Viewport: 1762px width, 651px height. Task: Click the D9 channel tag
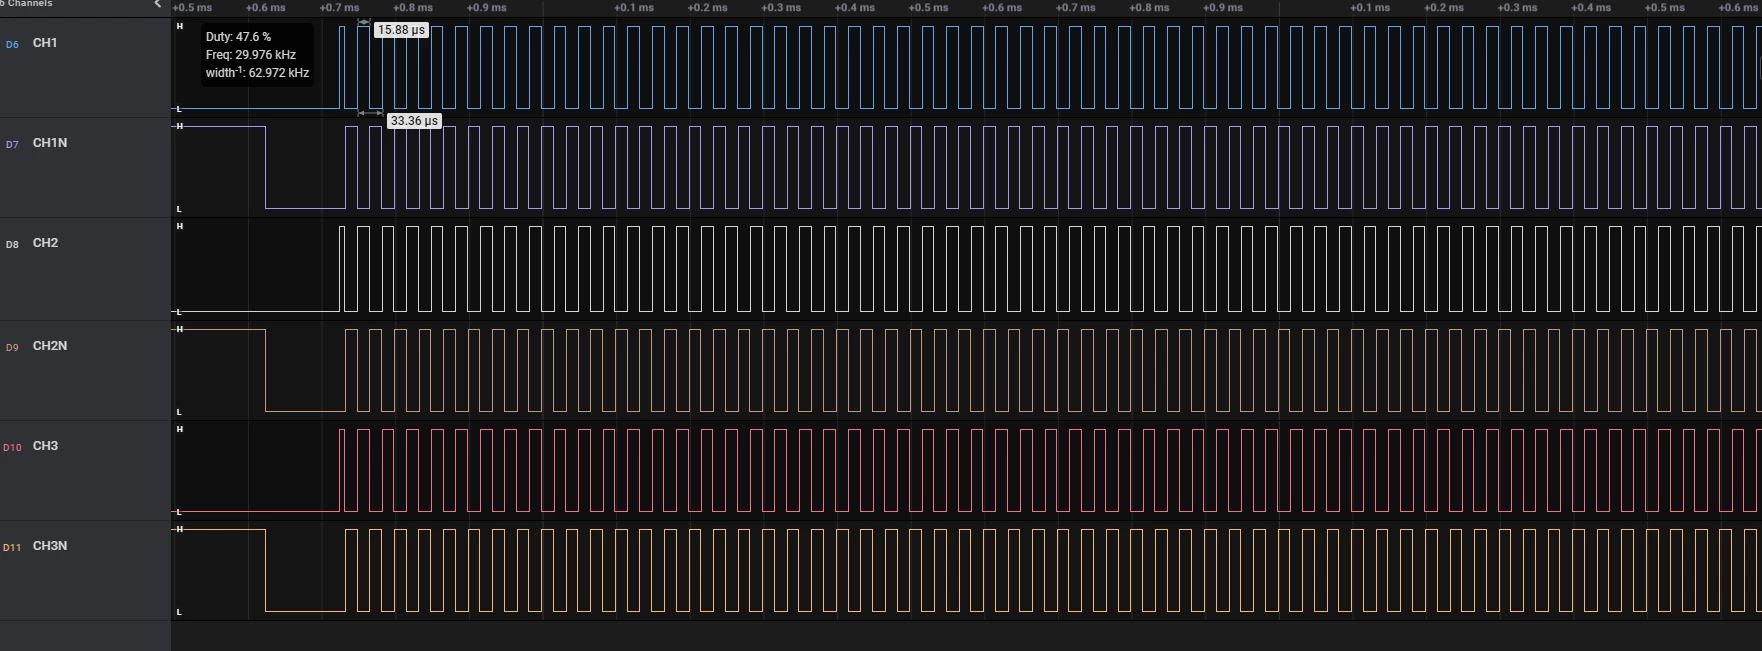click(x=12, y=348)
